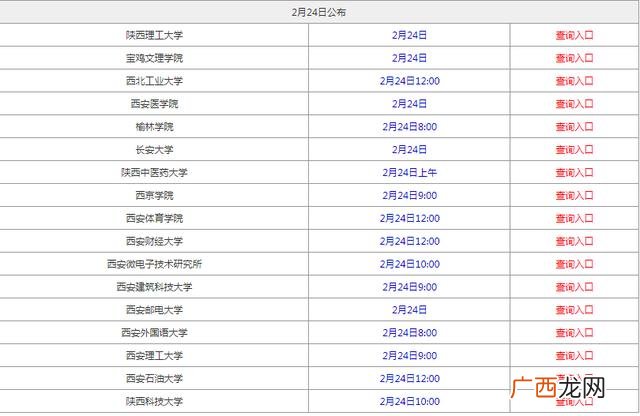Viewport: 640px width, 416px height.
Task: Open 查询入口 link for 西安体育学院
Action: [x=574, y=218]
